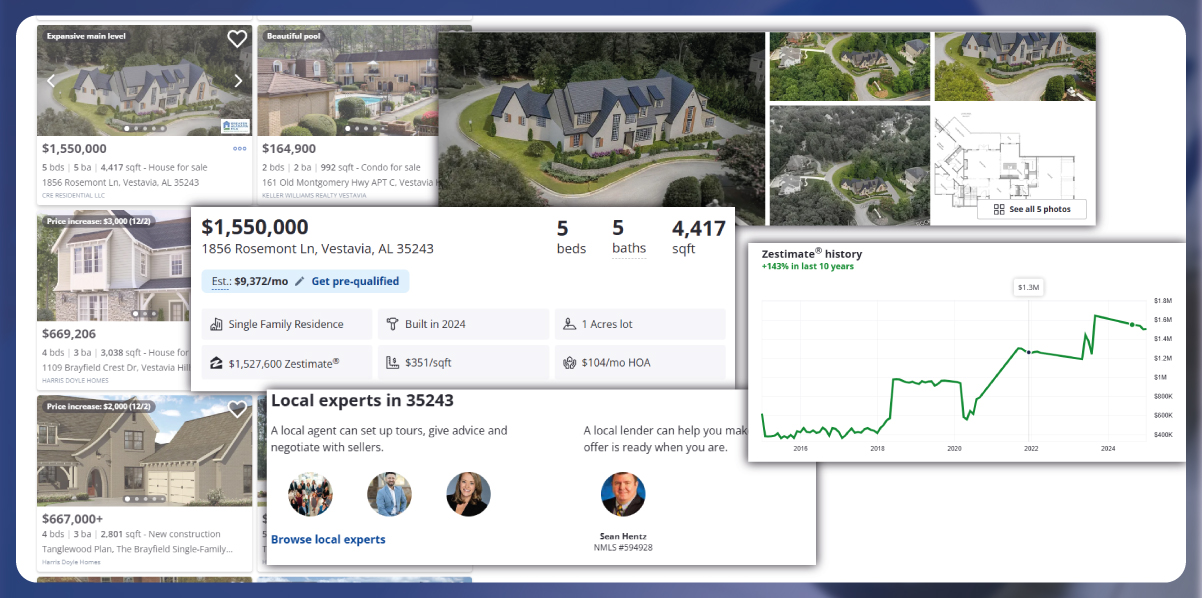Click the Est.: $9,372/mo payment estimate
The image size is (1202, 598).
tap(250, 282)
